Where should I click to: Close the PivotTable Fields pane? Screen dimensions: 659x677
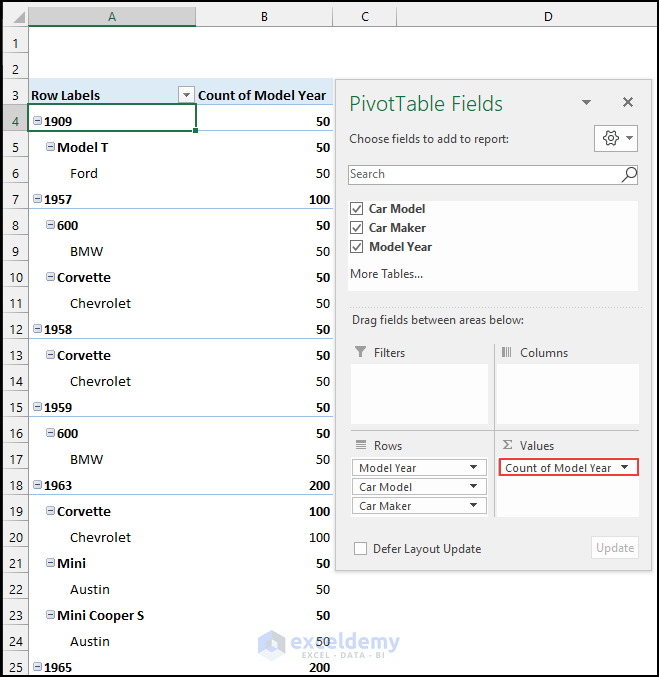point(628,102)
